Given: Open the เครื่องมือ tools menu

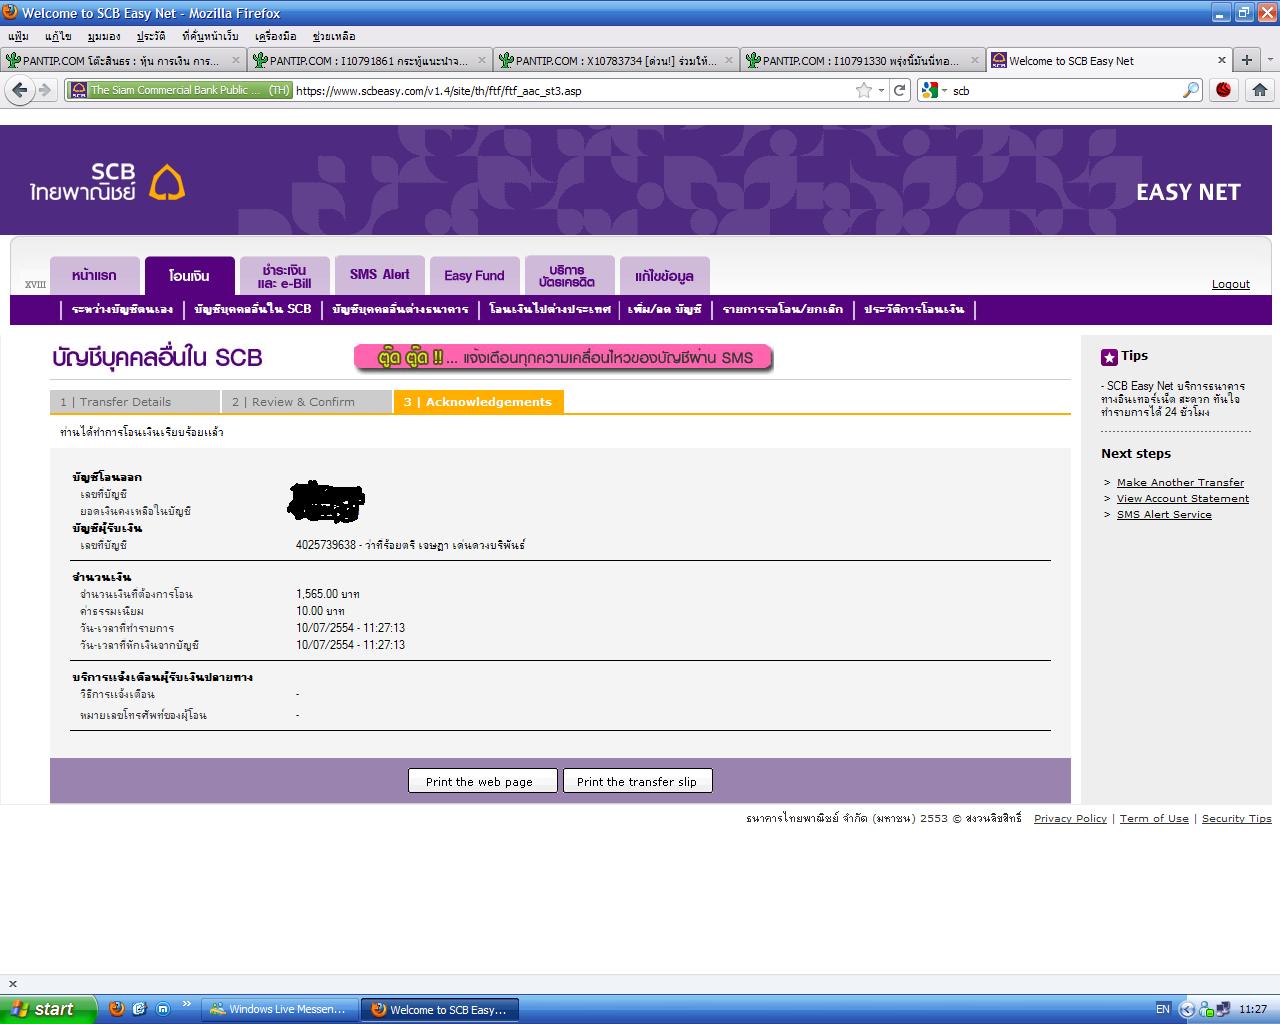Looking at the screenshot, I should 275,36.
